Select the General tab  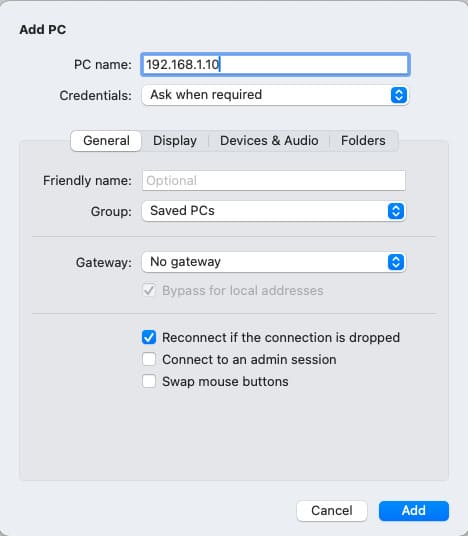(x=106, y=141)
